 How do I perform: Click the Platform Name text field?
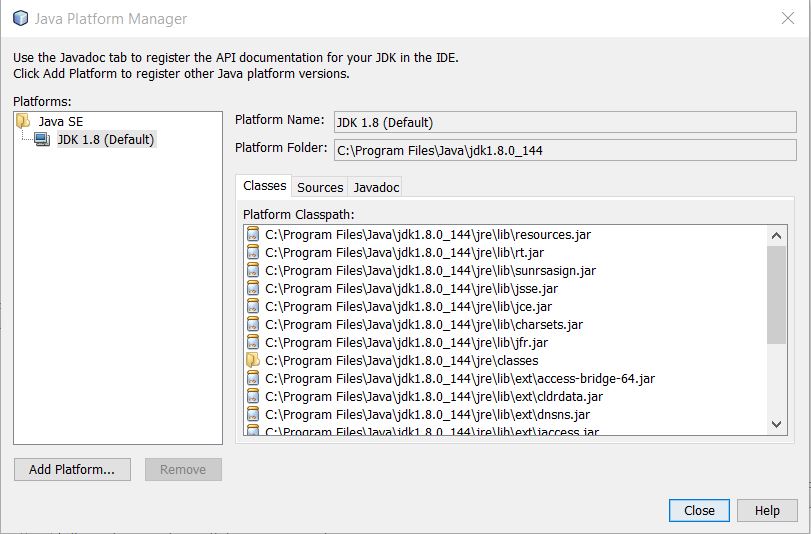click(x=565, y=122)
